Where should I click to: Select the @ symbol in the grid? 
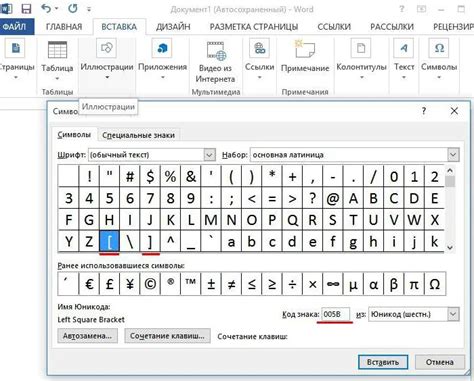pyautogui.click(x=333, y=198)
